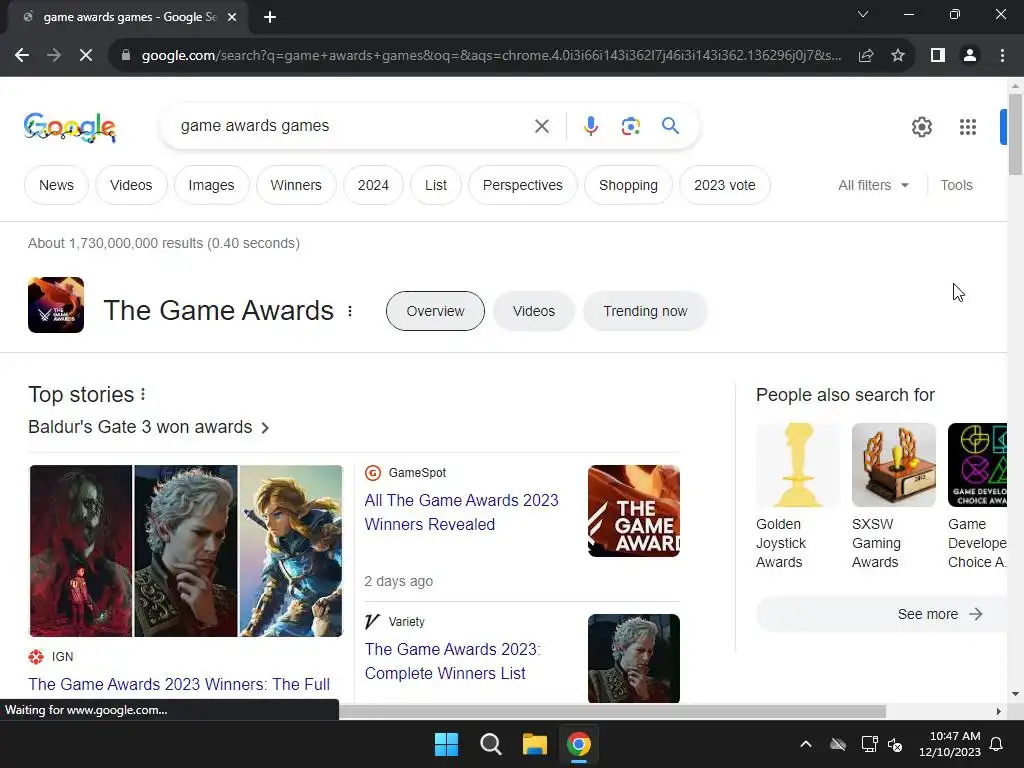The height and width of the screenshot is (768, 1024).
Task: Click the muted volume tray icon
Action: pos(895,744)
